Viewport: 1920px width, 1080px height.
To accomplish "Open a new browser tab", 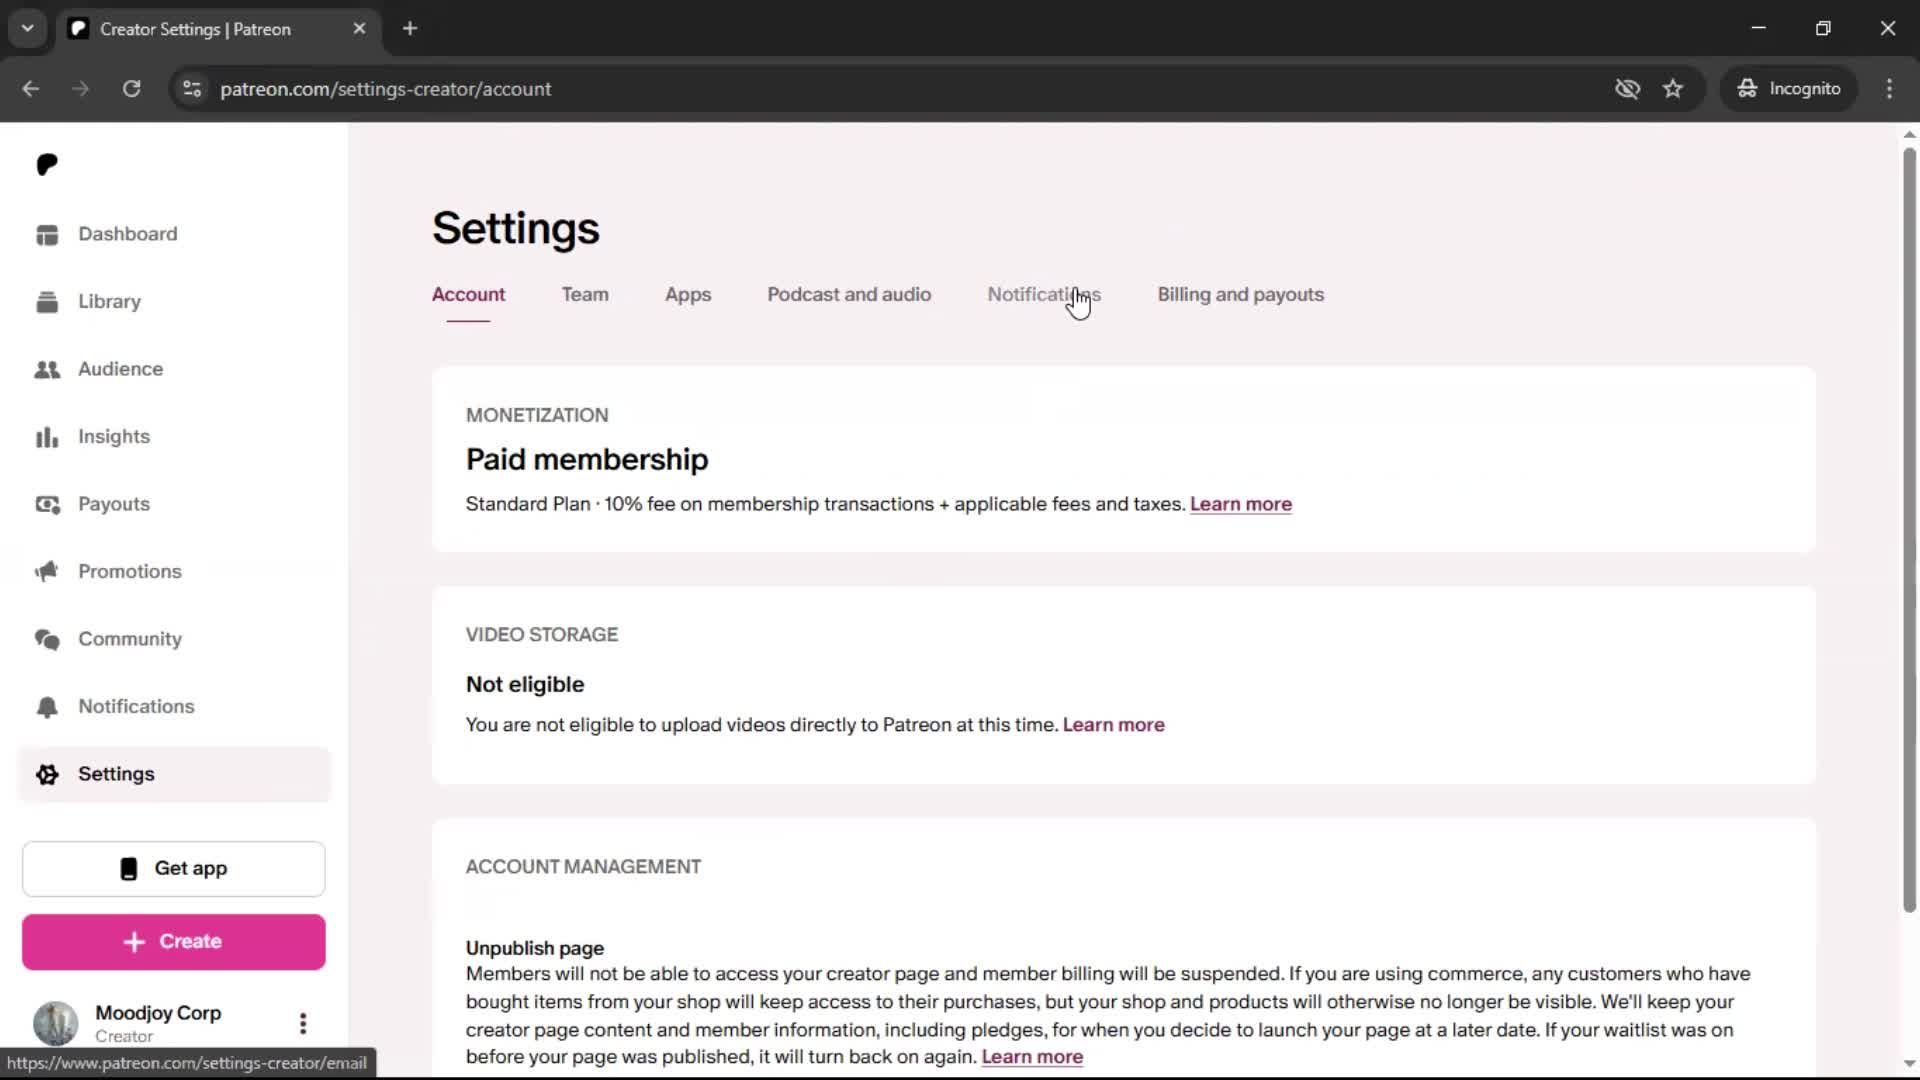I will click(410, 29).
